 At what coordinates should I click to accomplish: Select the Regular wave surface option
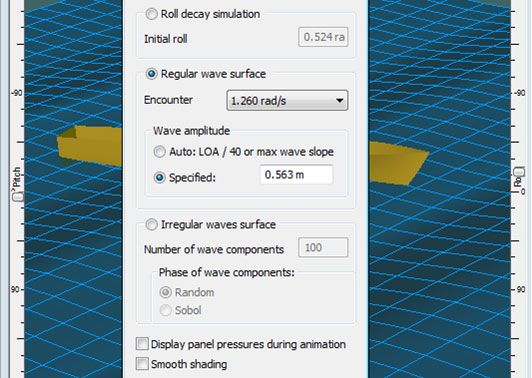coord(151,74)
